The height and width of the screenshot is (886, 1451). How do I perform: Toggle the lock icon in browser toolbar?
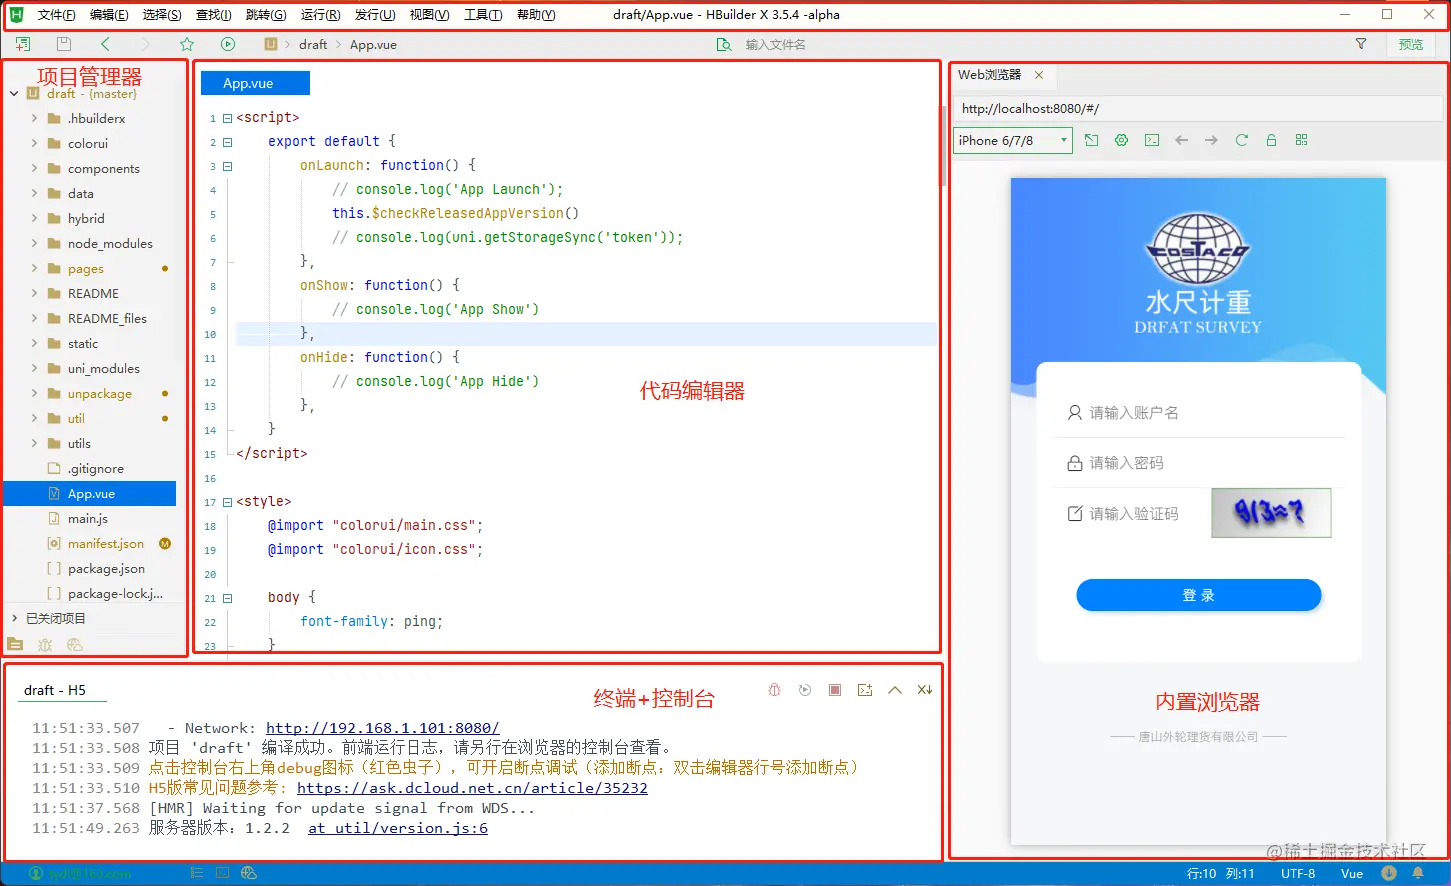click(1271, 140)
